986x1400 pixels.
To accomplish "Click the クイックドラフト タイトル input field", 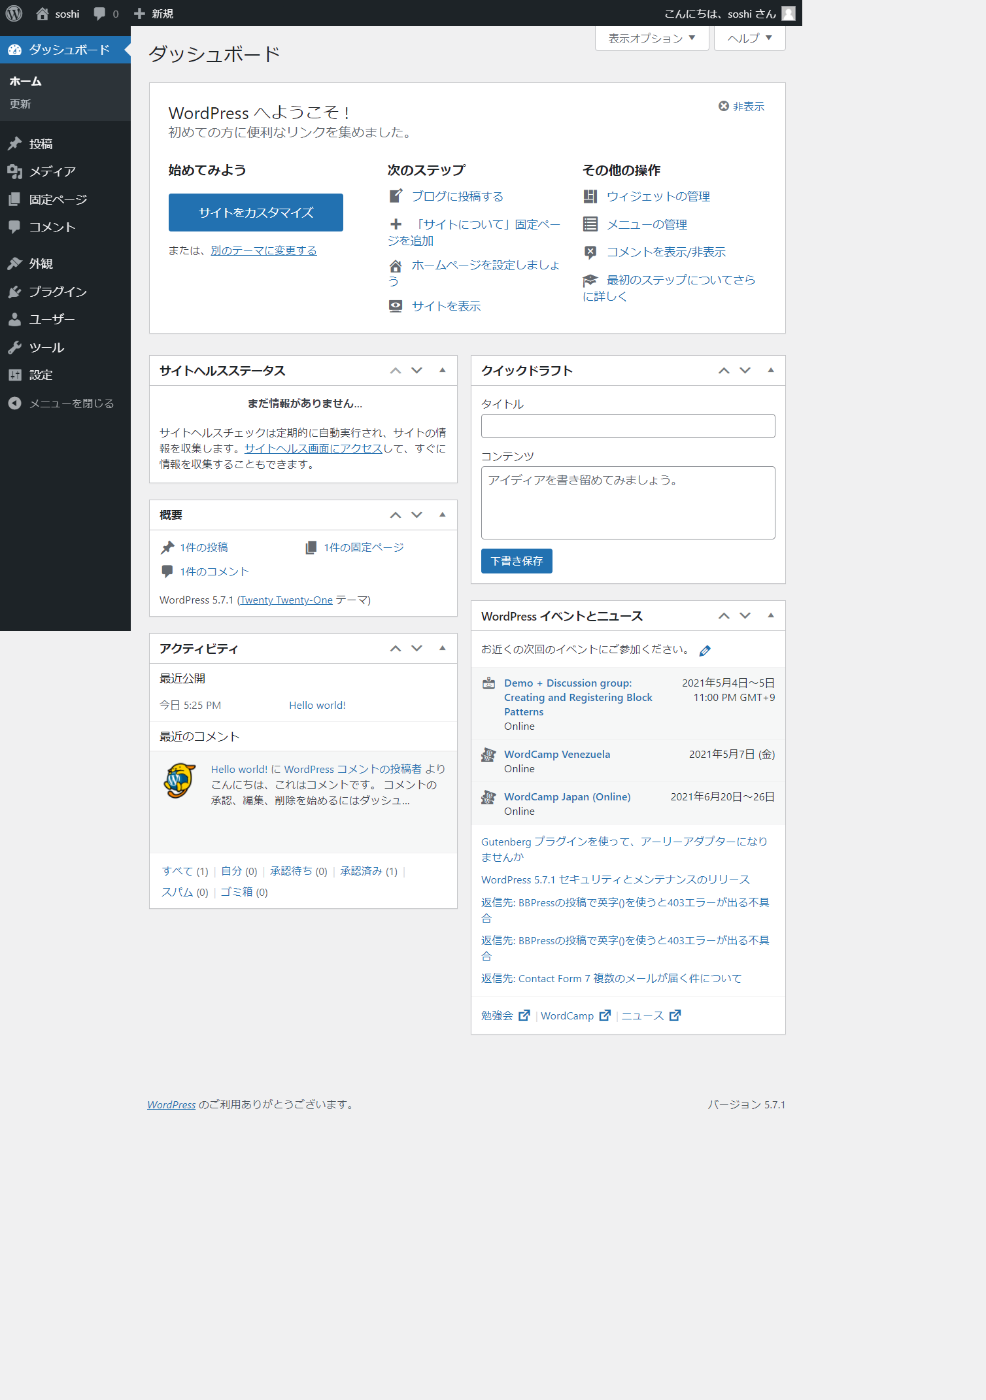I will (628, 426).
